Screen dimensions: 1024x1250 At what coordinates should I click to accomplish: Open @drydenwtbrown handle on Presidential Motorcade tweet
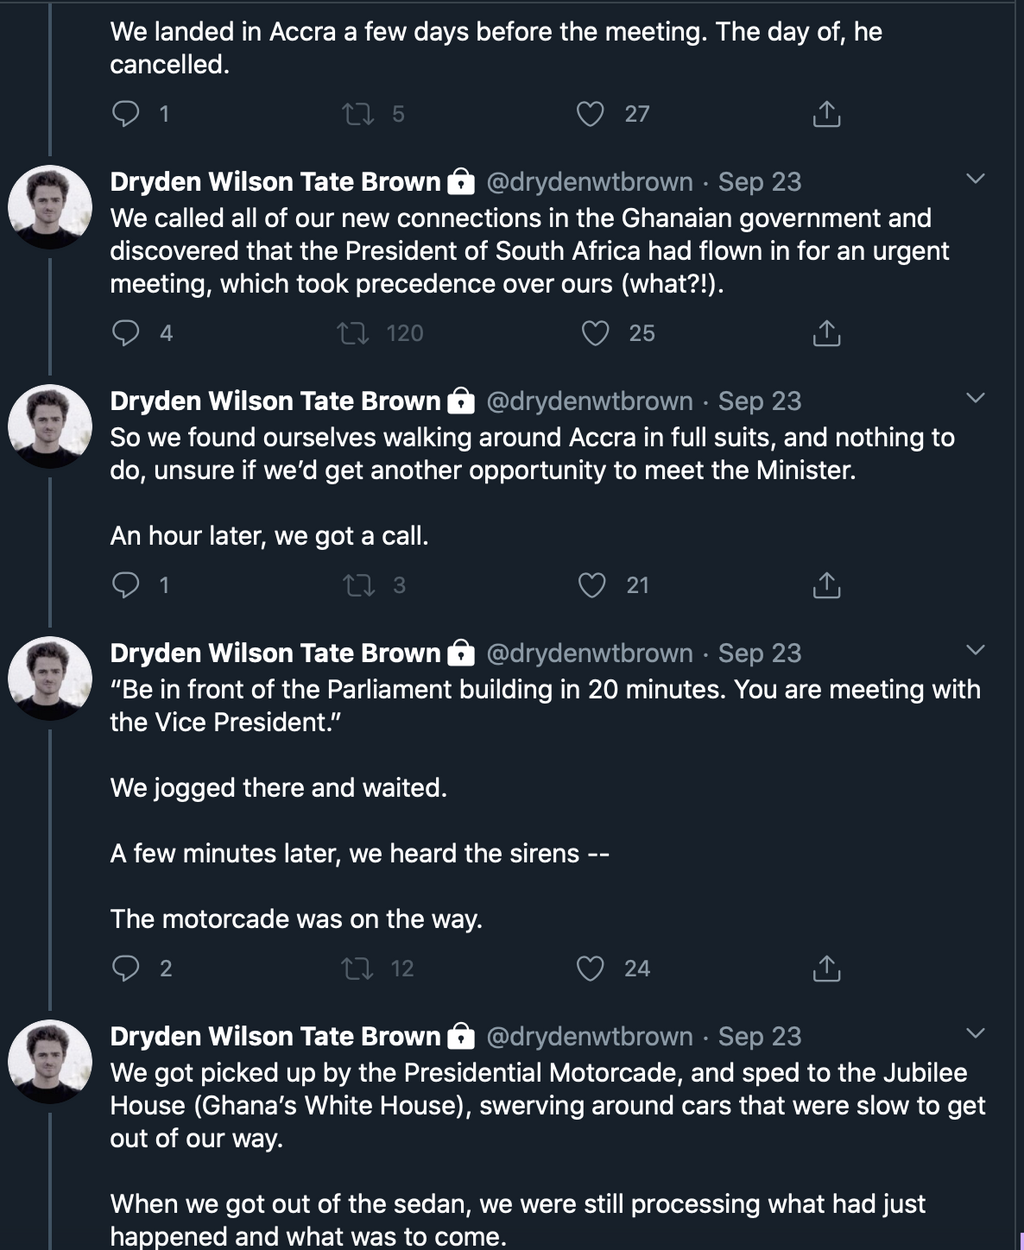coord(589,1036)
